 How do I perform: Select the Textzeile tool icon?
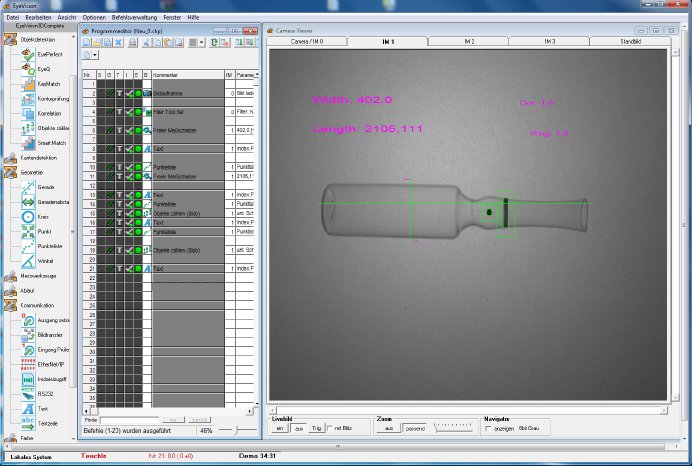point(28,424)
